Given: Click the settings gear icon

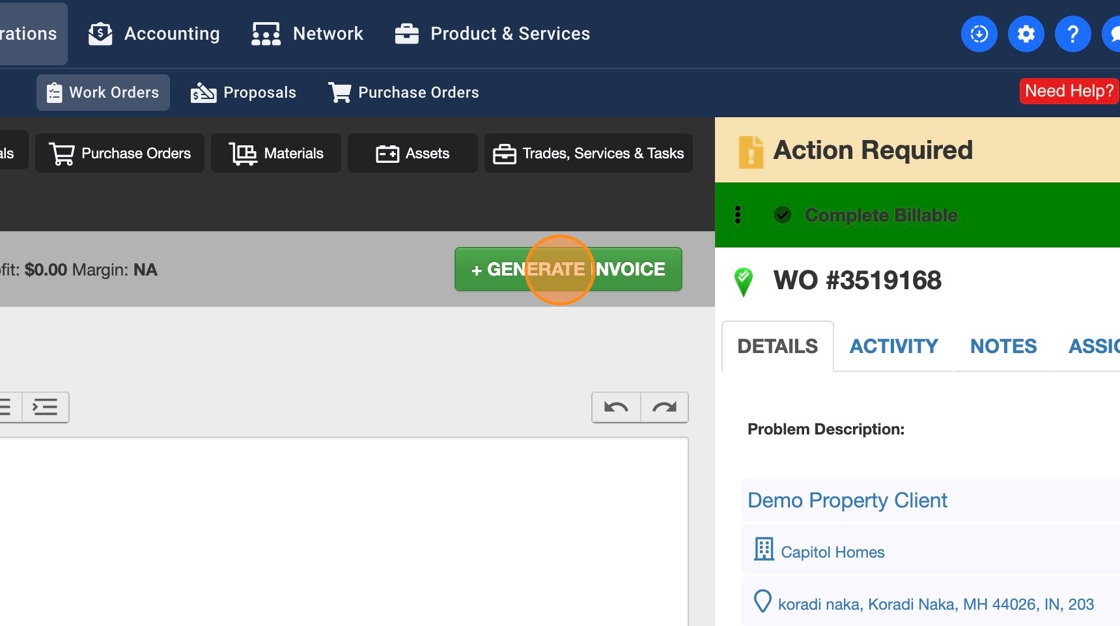Looking at the screenshot, I should (1026, 34).
